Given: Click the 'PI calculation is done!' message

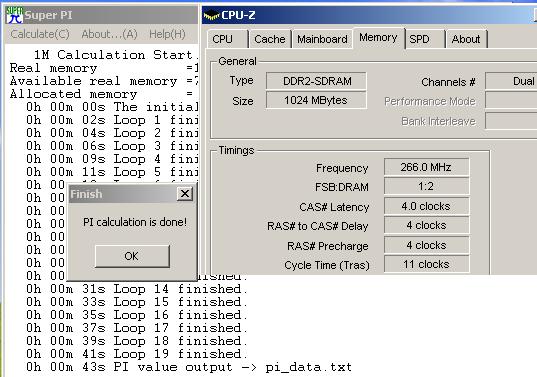Looking at the screenshot, I should click(x=135, y=222).
